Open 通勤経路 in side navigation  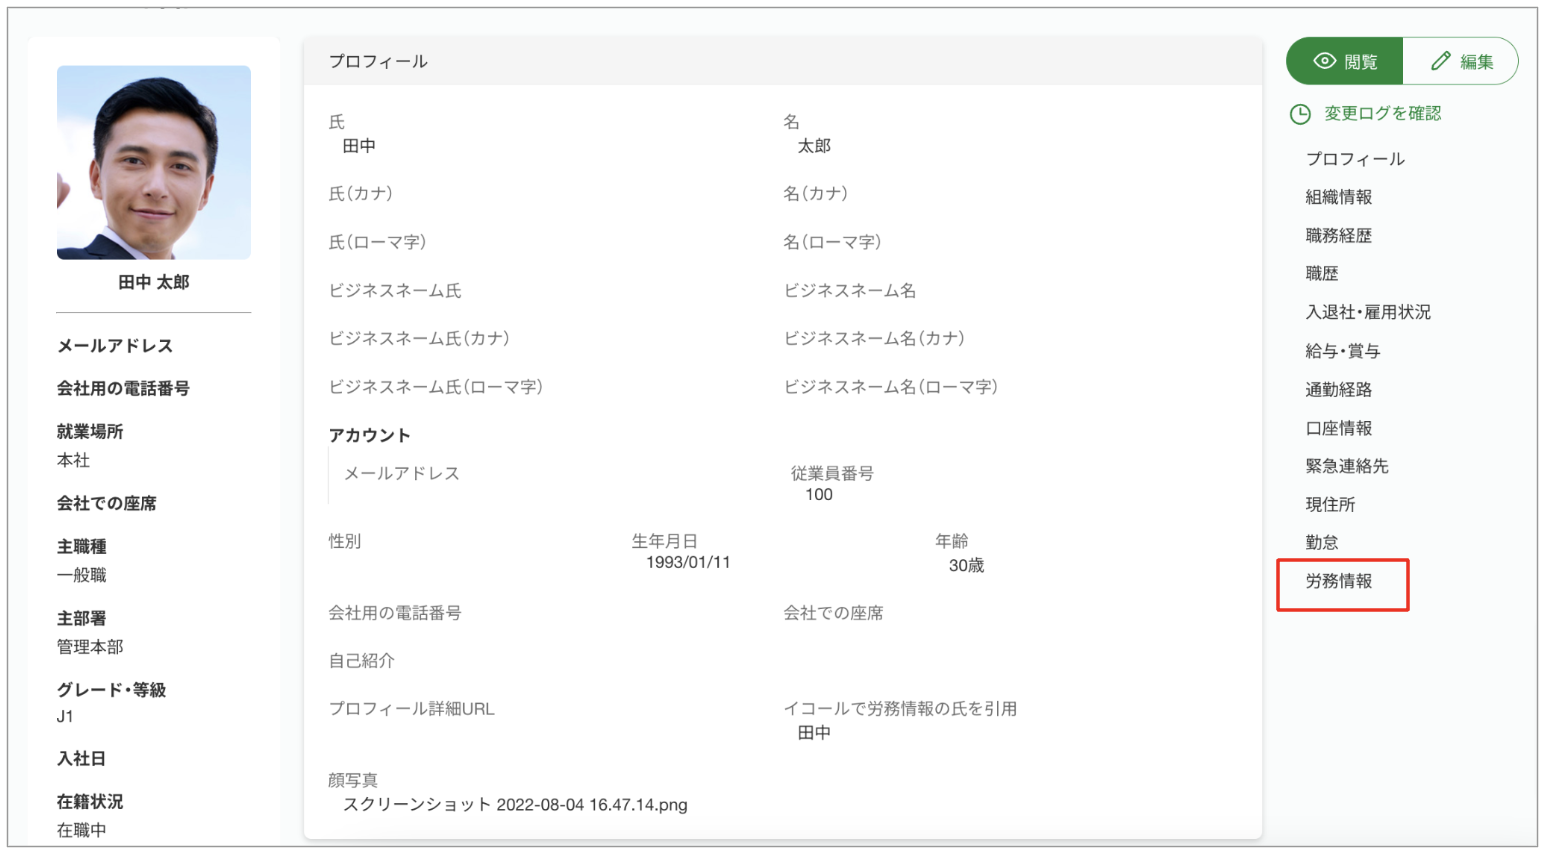click(1339, 390)
